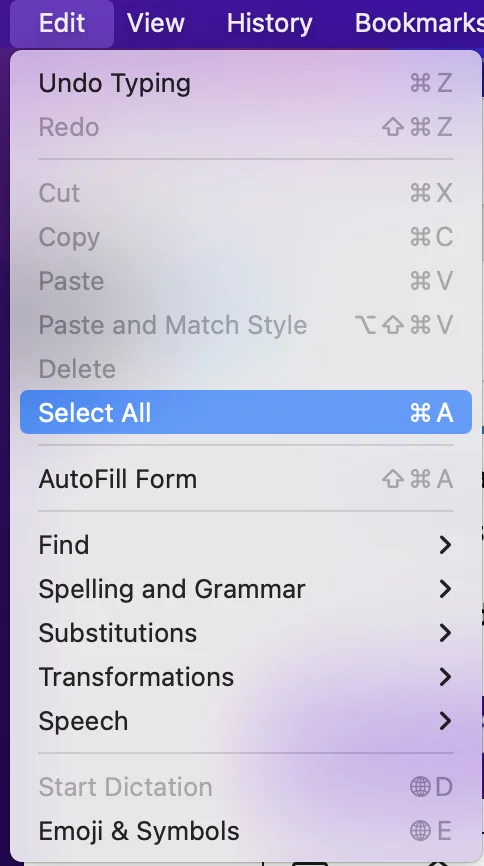Expand the Speech submenu
This screenshot has height=866, width=484.
click(246, 721)
